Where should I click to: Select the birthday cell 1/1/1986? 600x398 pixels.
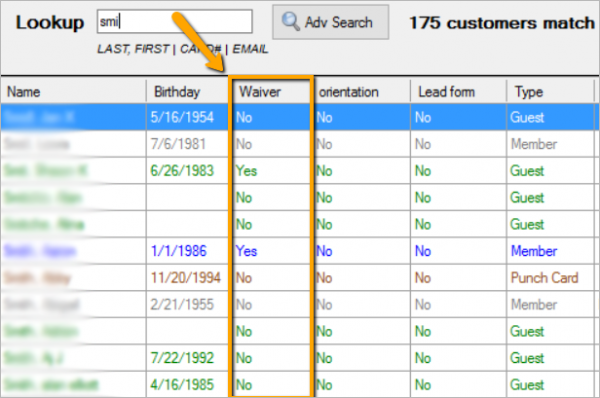tap(179, 251)
